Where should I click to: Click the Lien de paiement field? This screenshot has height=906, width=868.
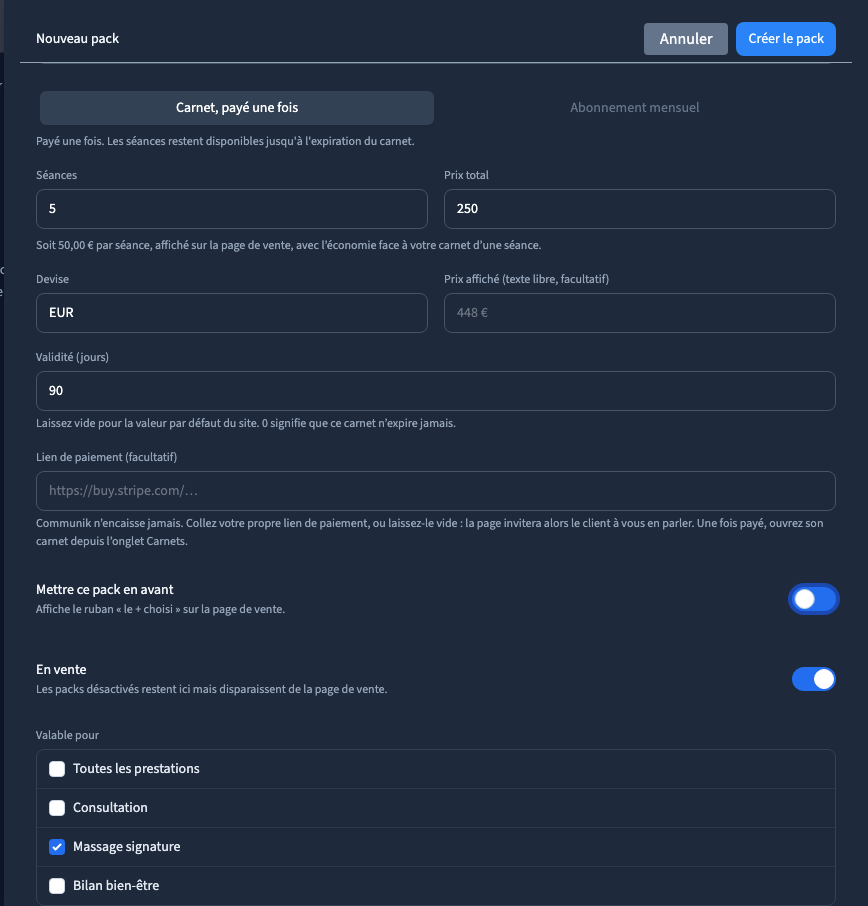pos(436,491)
